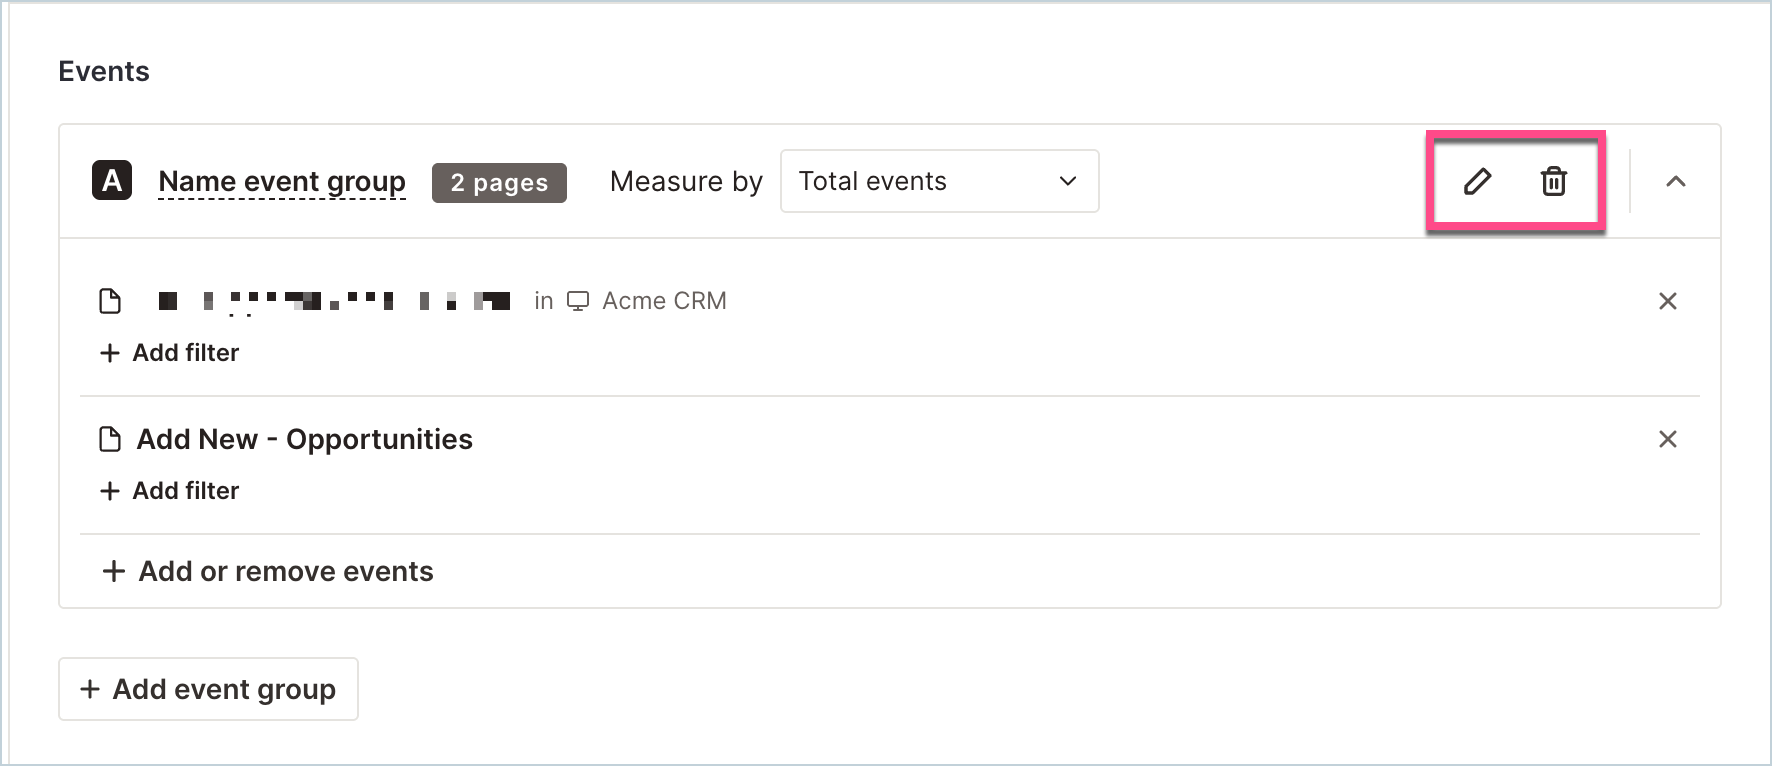Add filter under Add New - Opportunities
This screenshot has height=766, width=1772.
170,491
